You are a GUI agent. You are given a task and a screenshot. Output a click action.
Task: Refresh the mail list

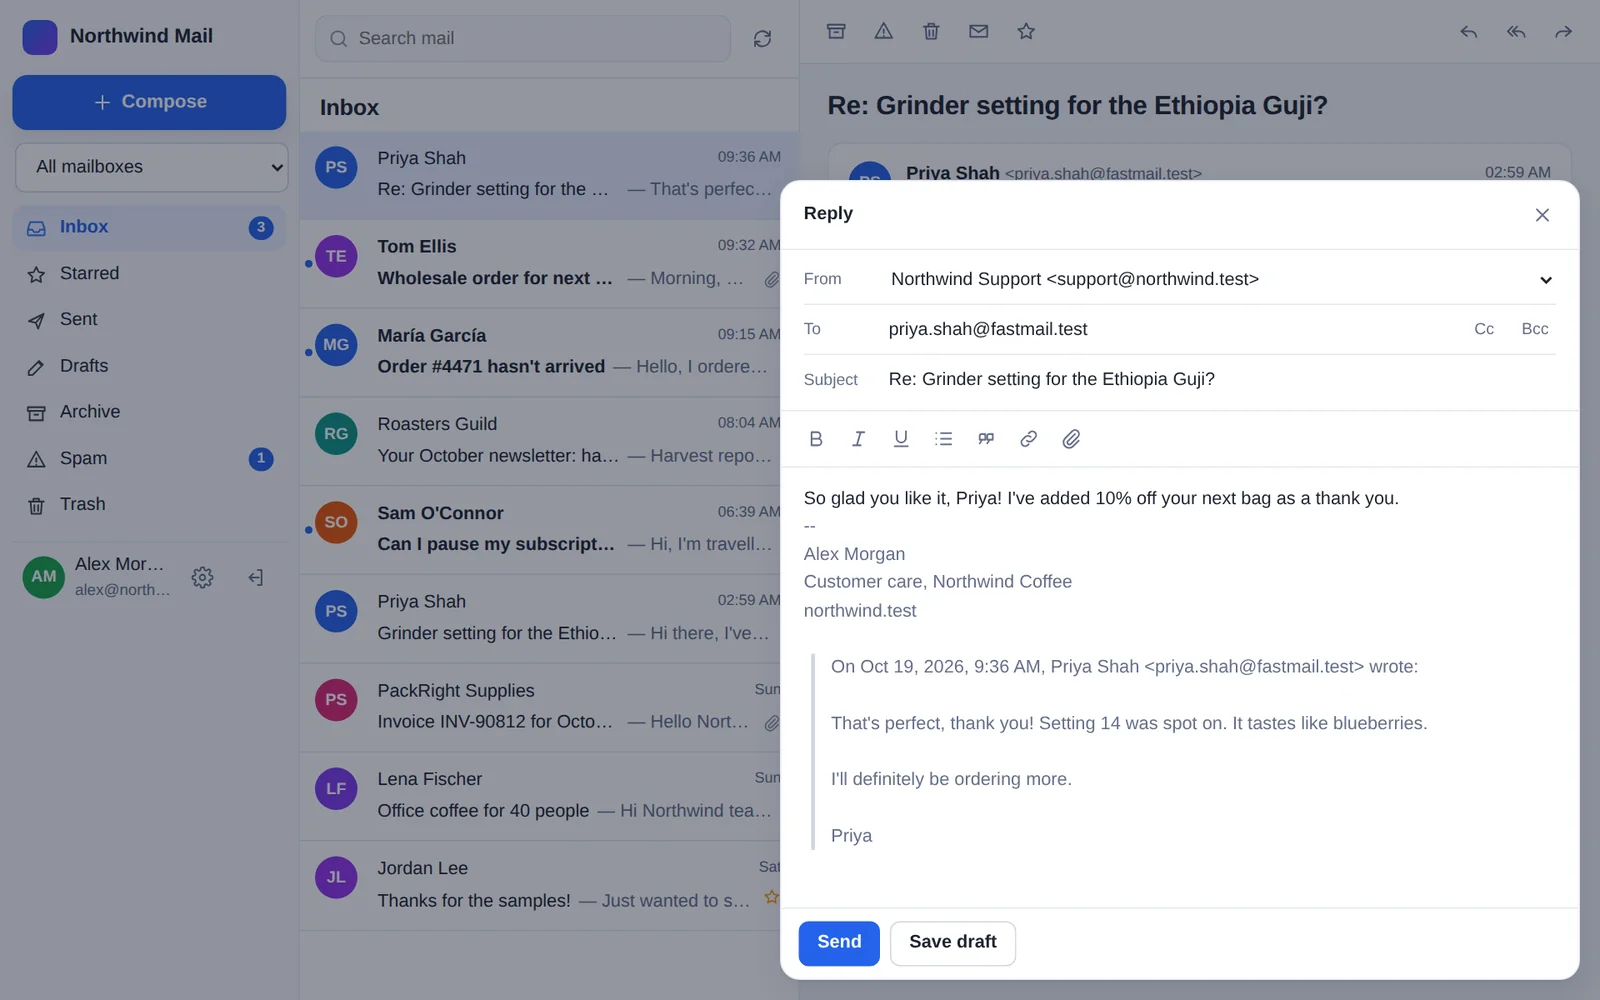(x=762, y=39)
